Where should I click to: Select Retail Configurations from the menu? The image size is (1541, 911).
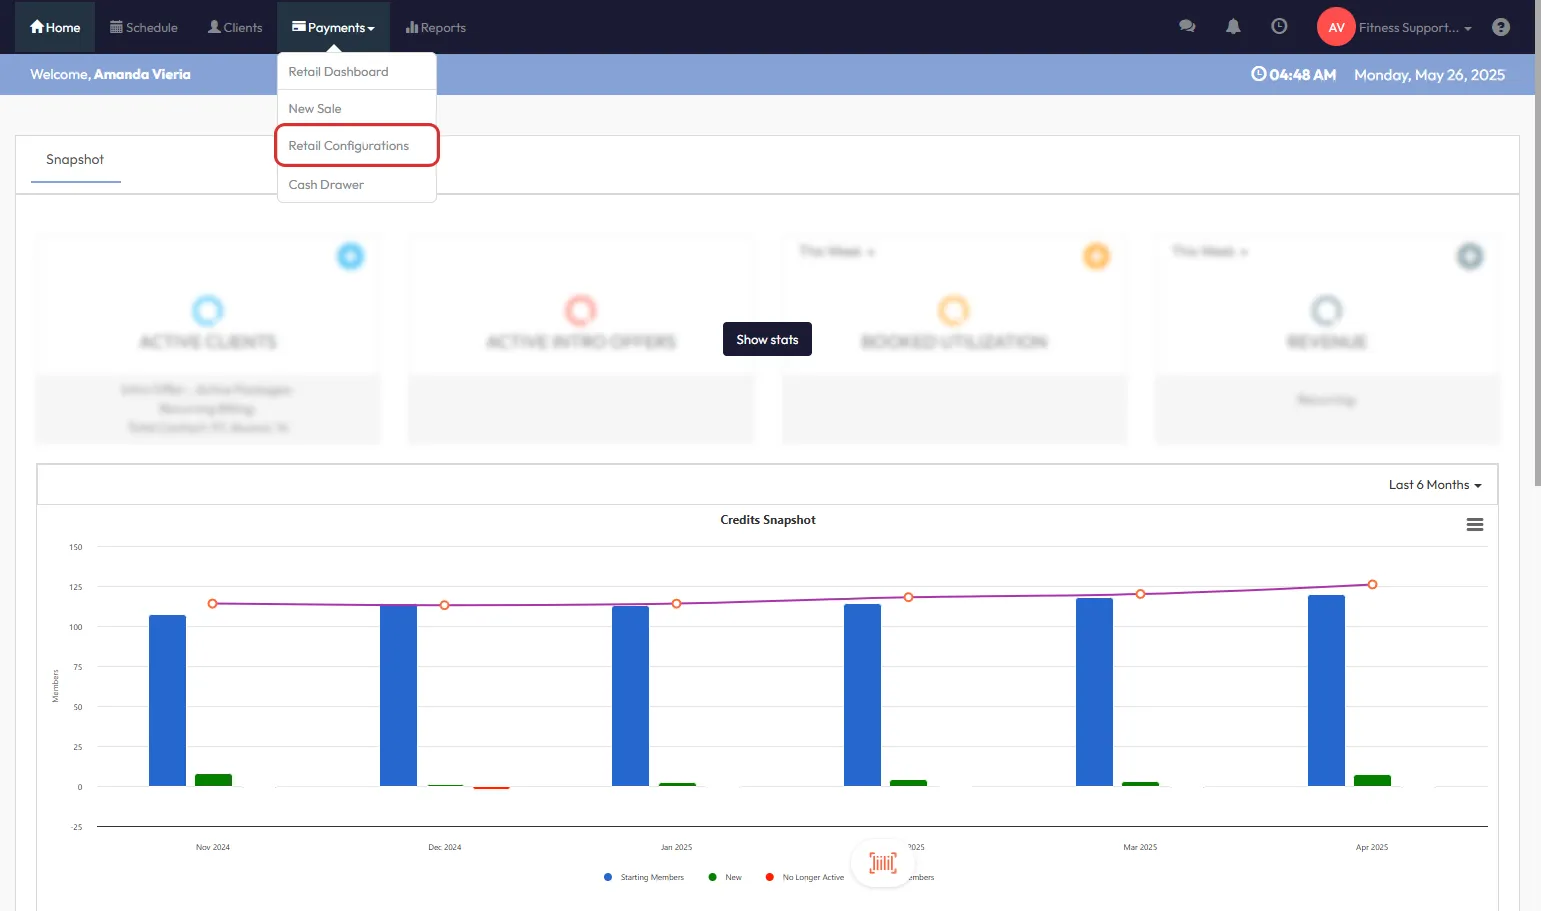coord(349,146)
